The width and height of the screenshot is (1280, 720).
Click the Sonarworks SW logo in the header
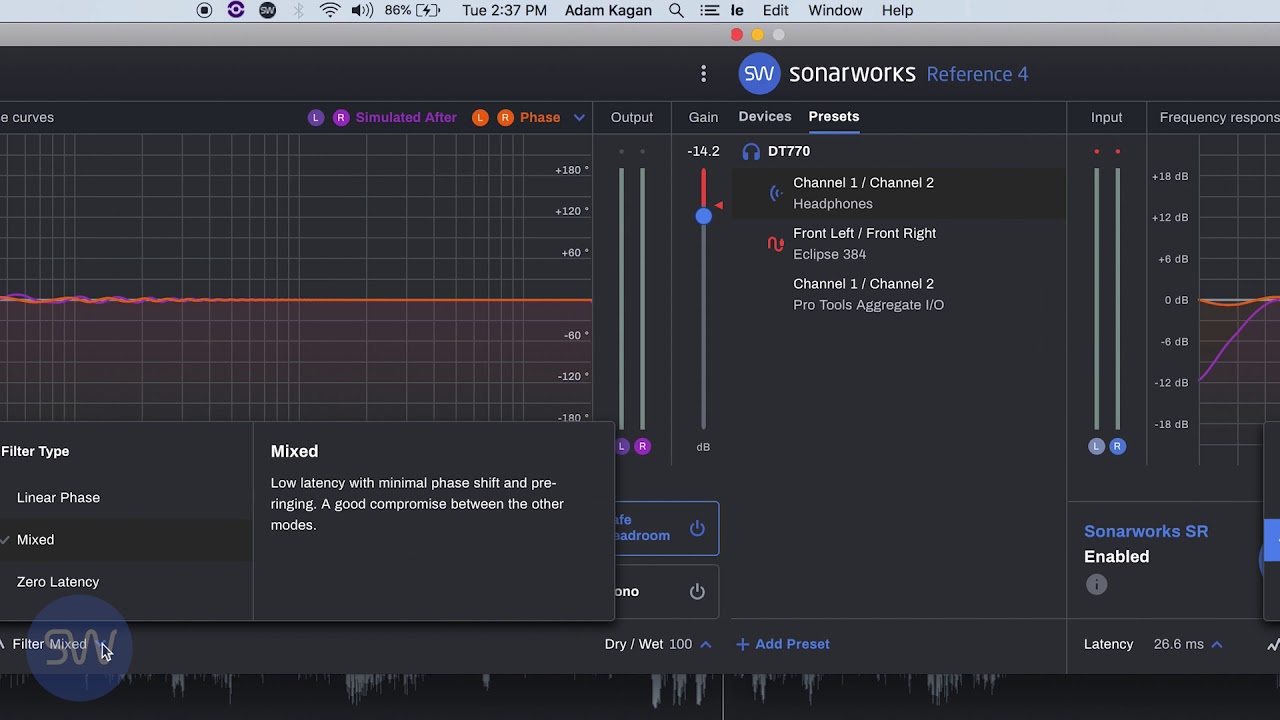(x=759, y=73)
